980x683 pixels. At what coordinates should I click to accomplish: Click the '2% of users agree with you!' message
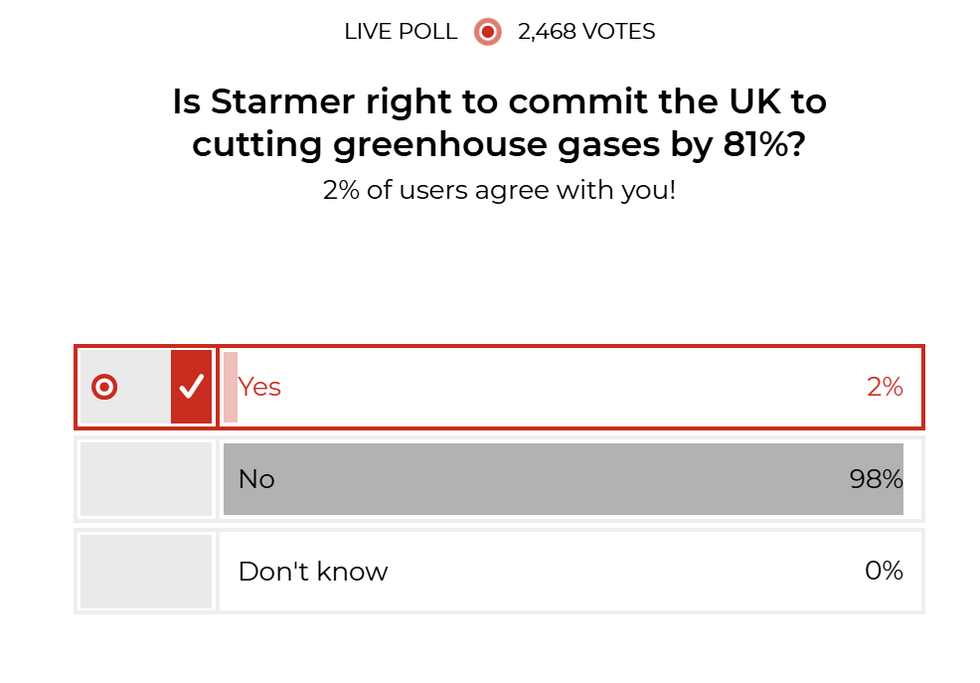[x=499, y=190]
